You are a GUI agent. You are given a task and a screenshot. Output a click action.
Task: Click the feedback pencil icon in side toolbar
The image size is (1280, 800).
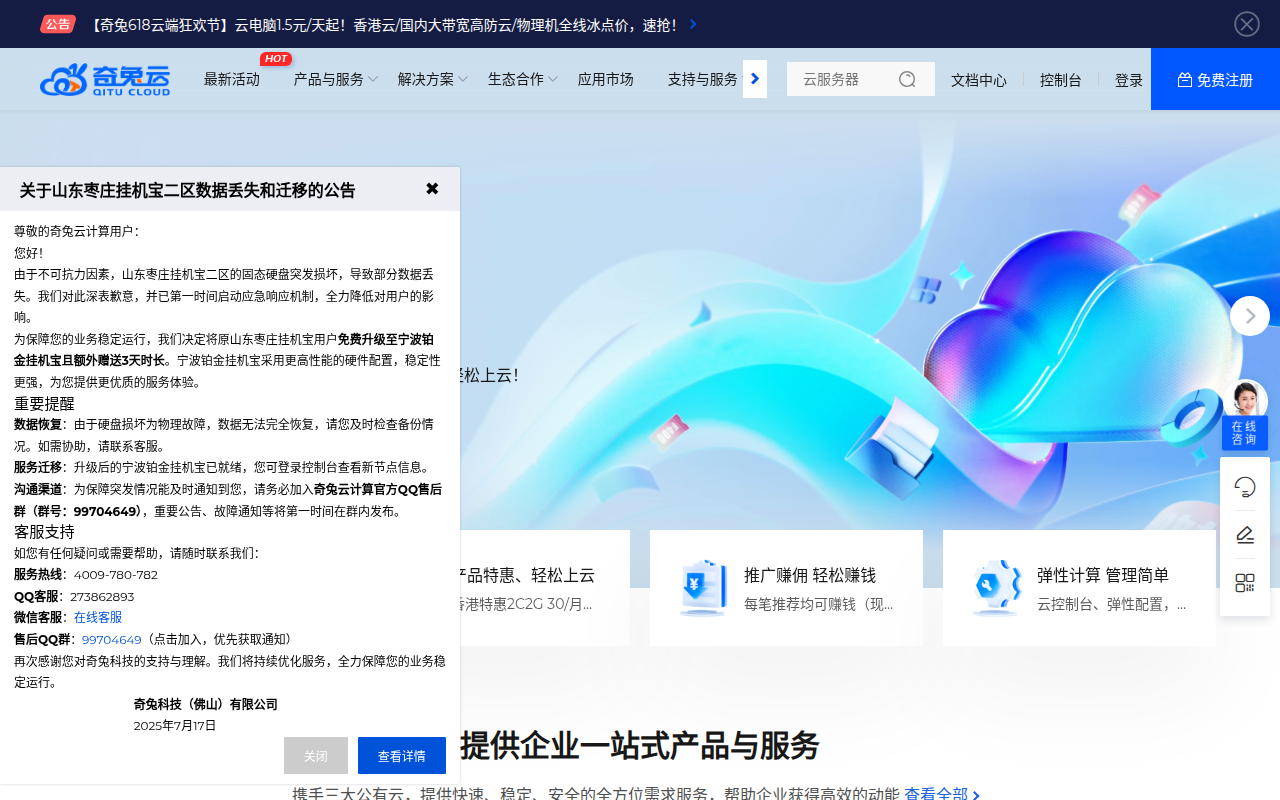pos(1245,535)
